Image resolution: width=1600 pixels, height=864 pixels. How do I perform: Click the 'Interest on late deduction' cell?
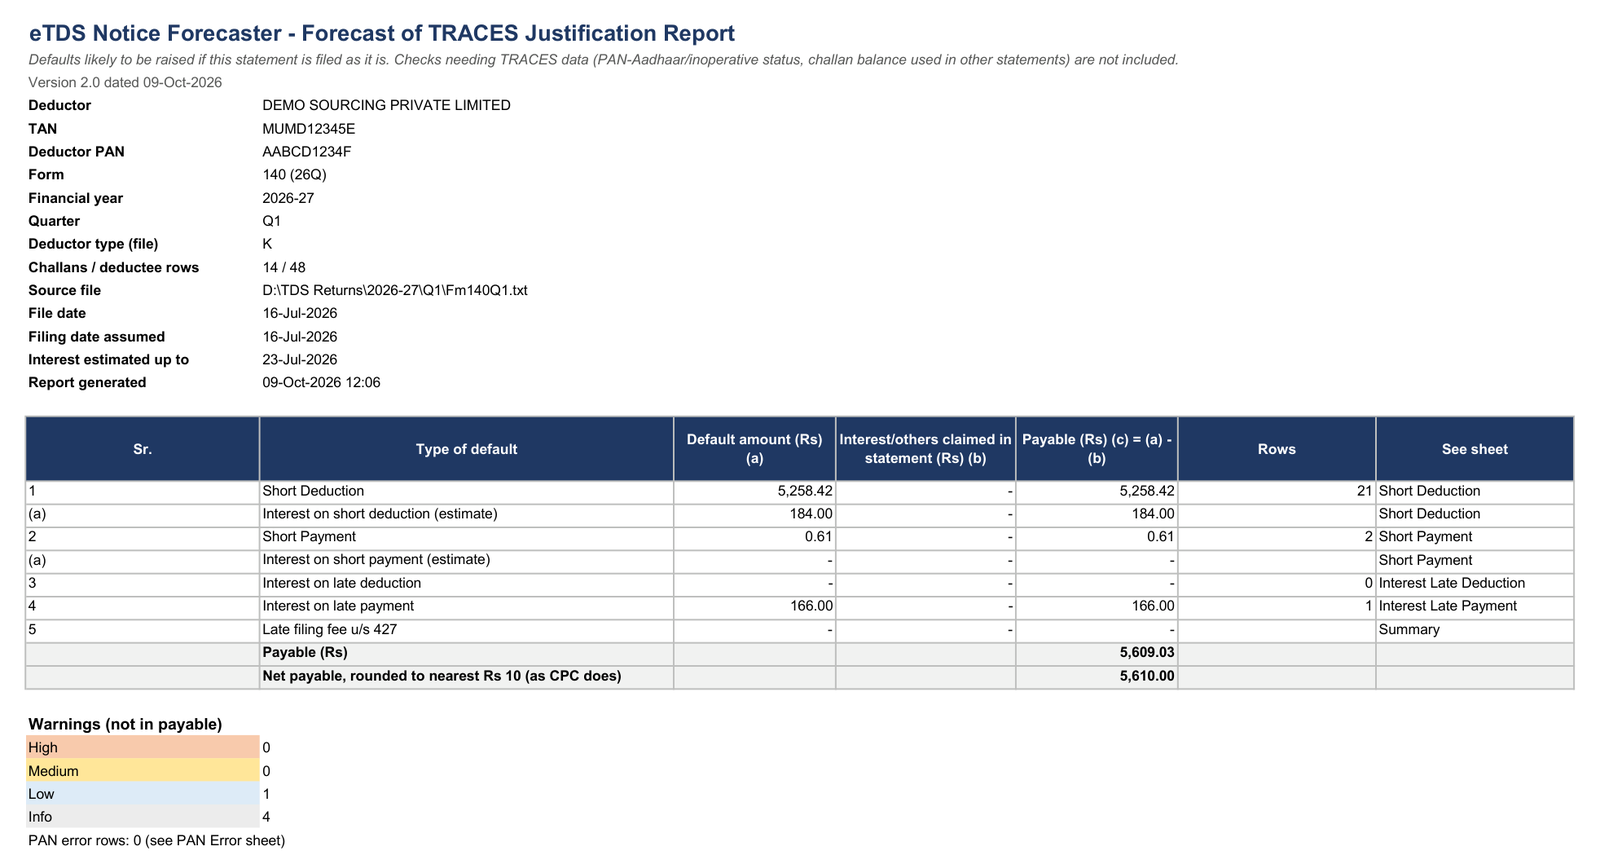pyautogui.click(x=466, y=583)
